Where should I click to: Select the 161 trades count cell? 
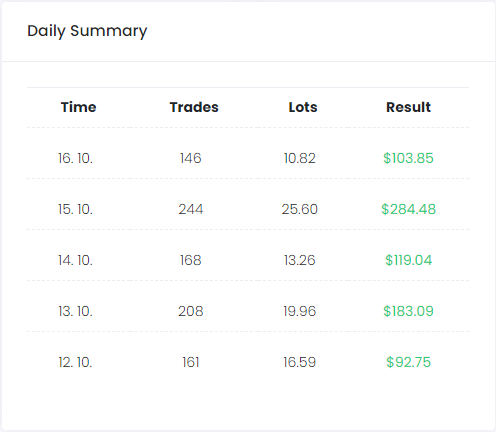[191, 362]
